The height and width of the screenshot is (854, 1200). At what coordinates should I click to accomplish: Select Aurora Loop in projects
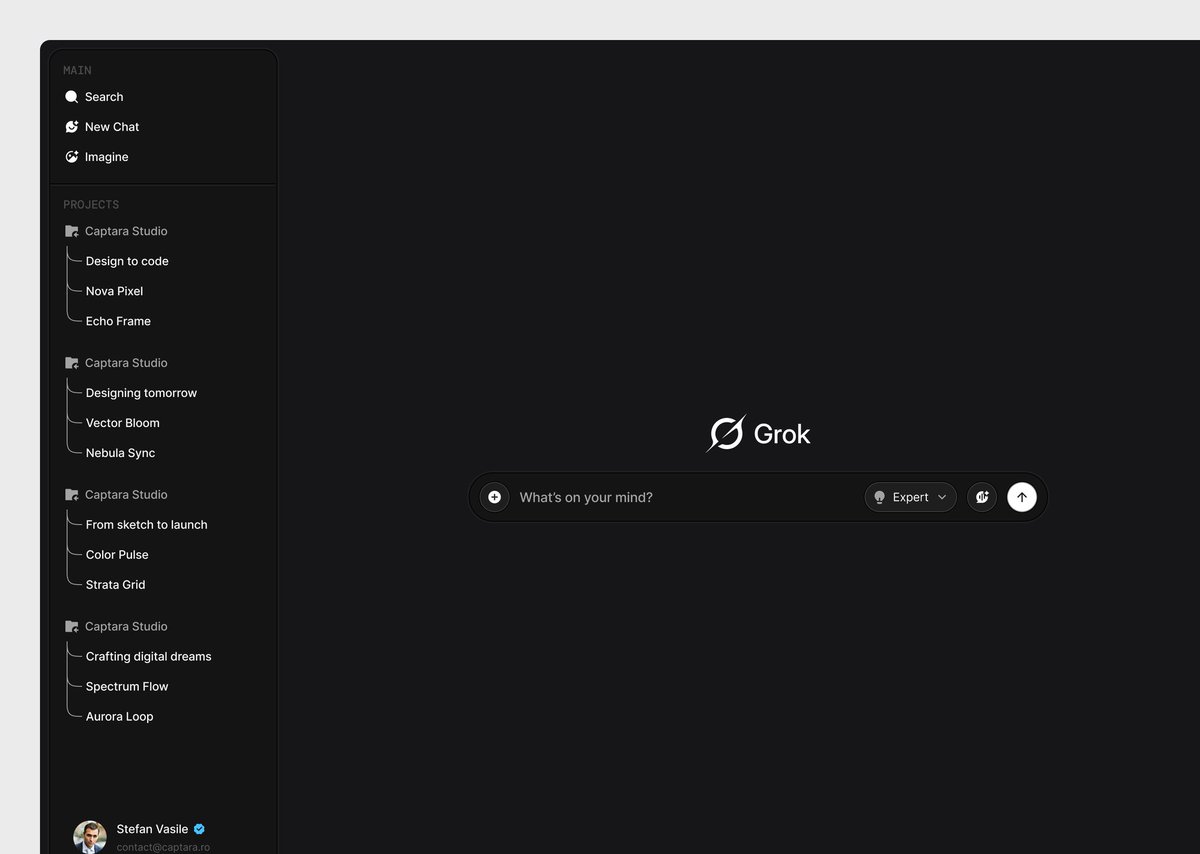tap(119, 717)
